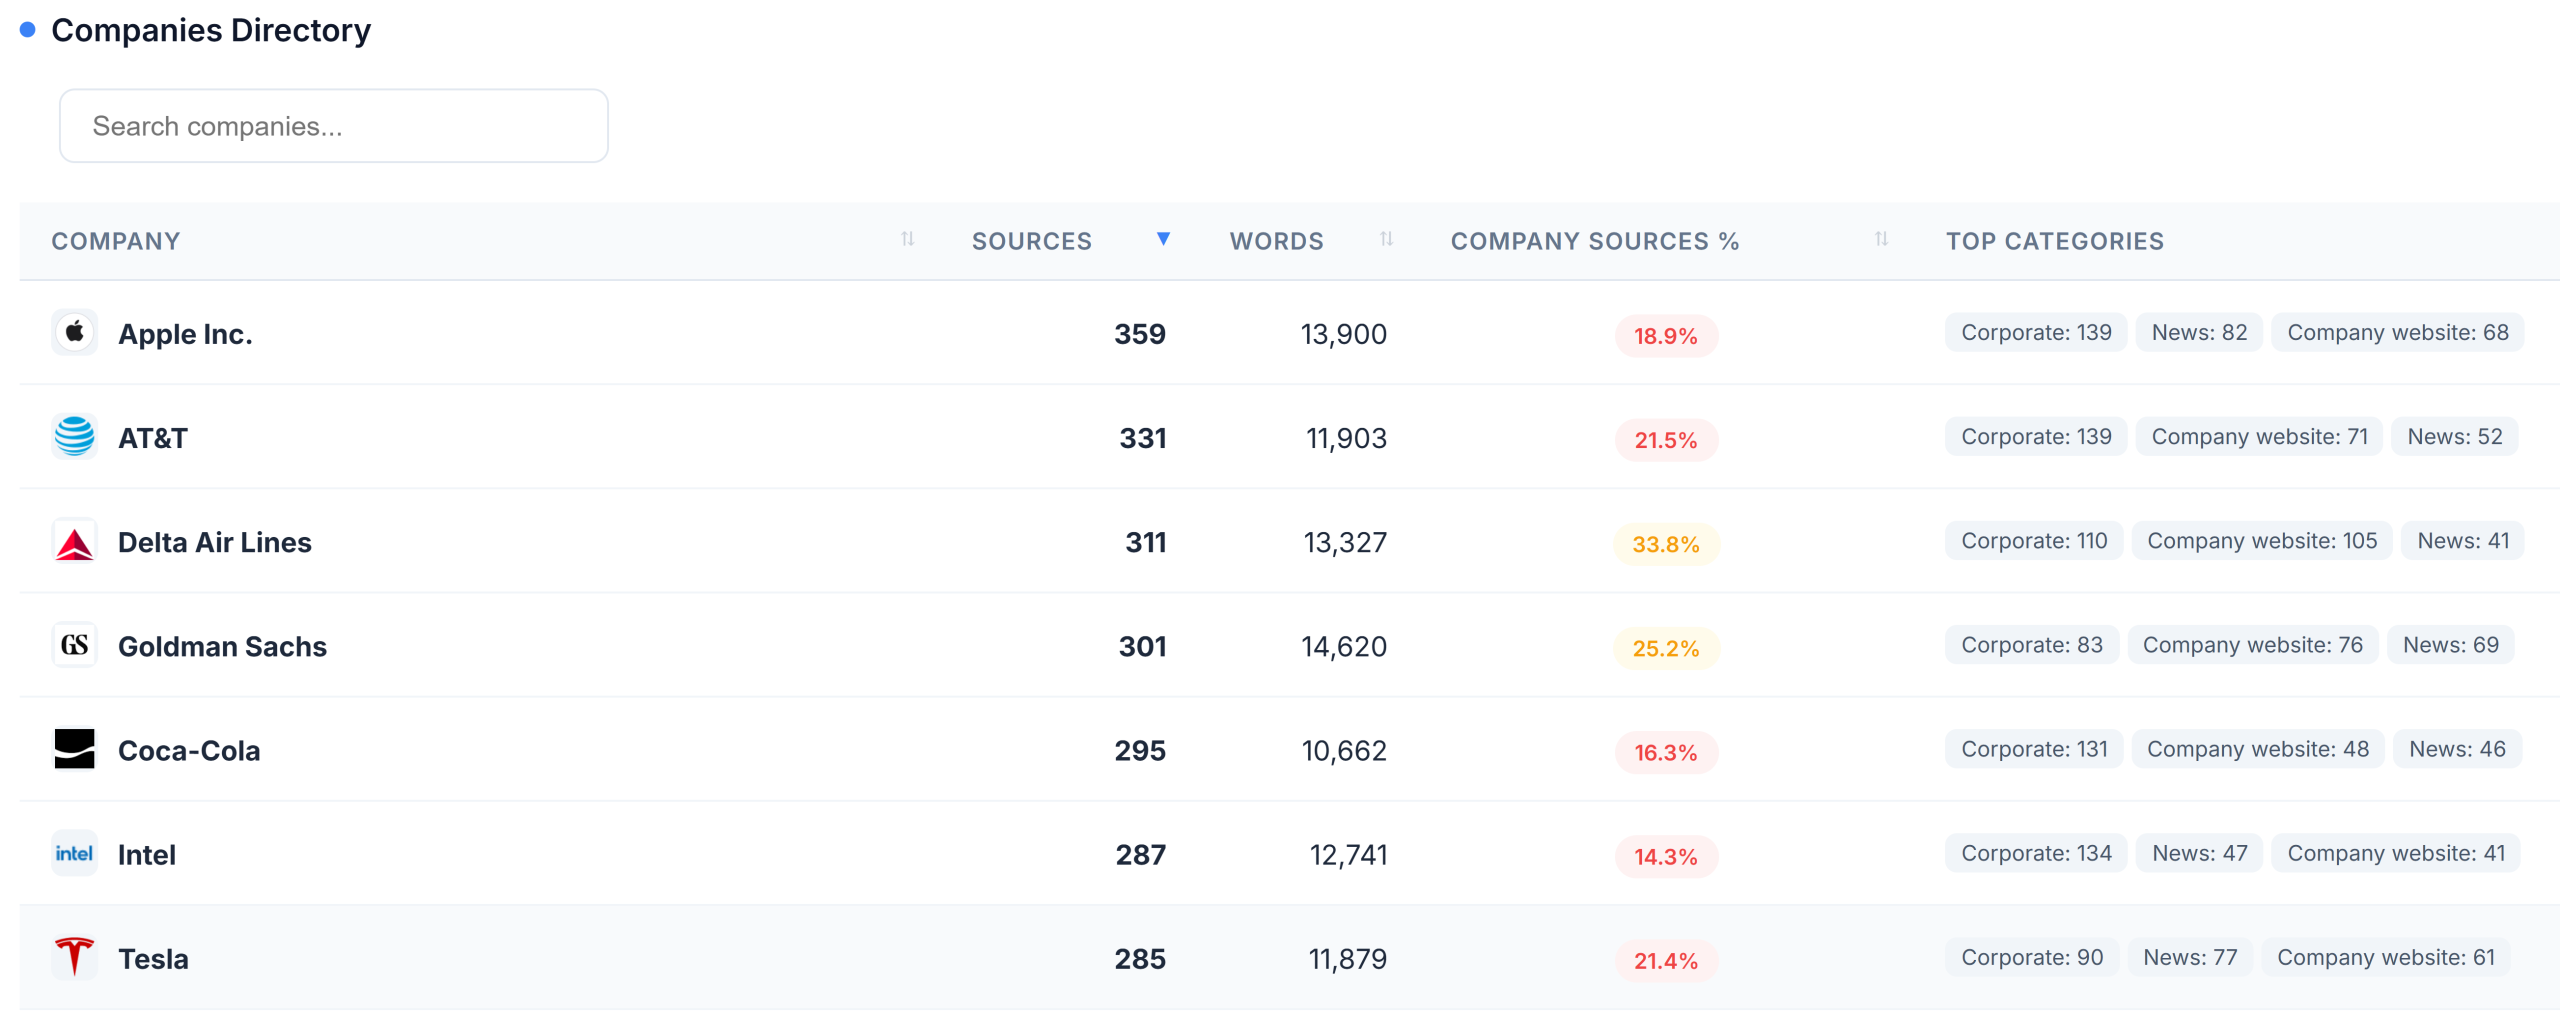Toggle sorting on the Words column
This screenshot has width=2560, height=1014.
pos(1386,240)
